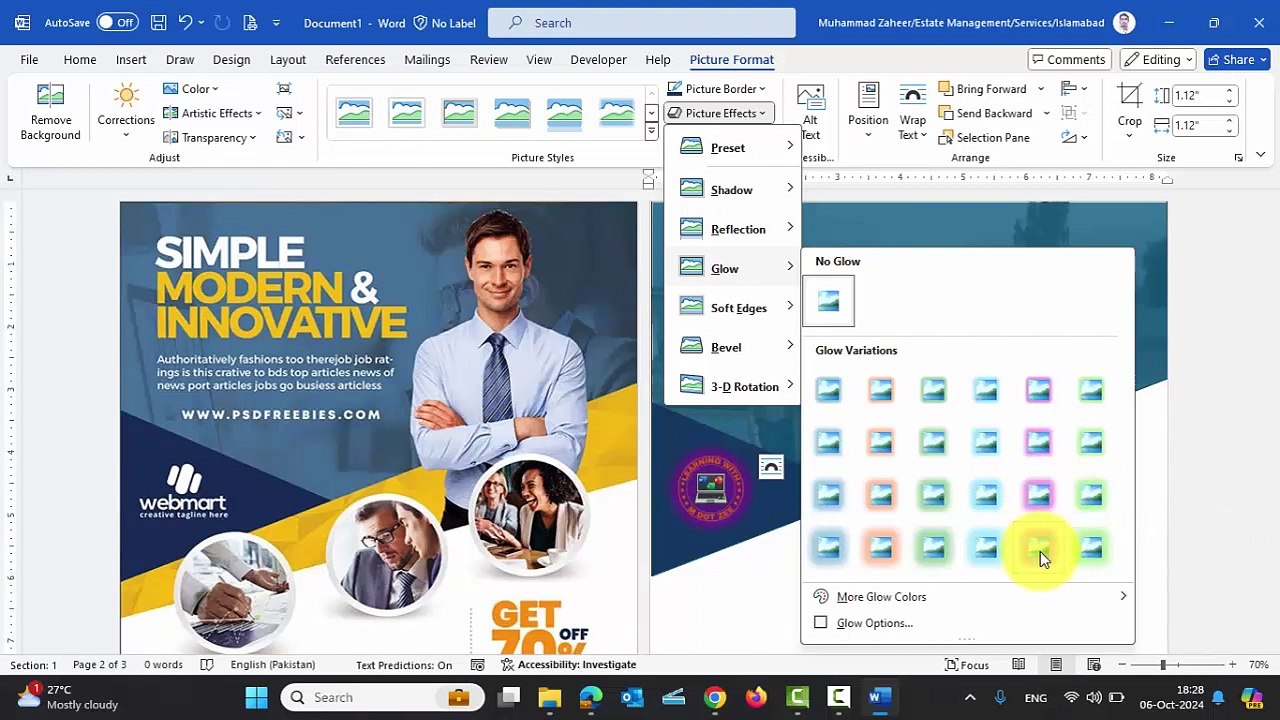
Task: Open the File tab
Action: [x=29, y=59]
